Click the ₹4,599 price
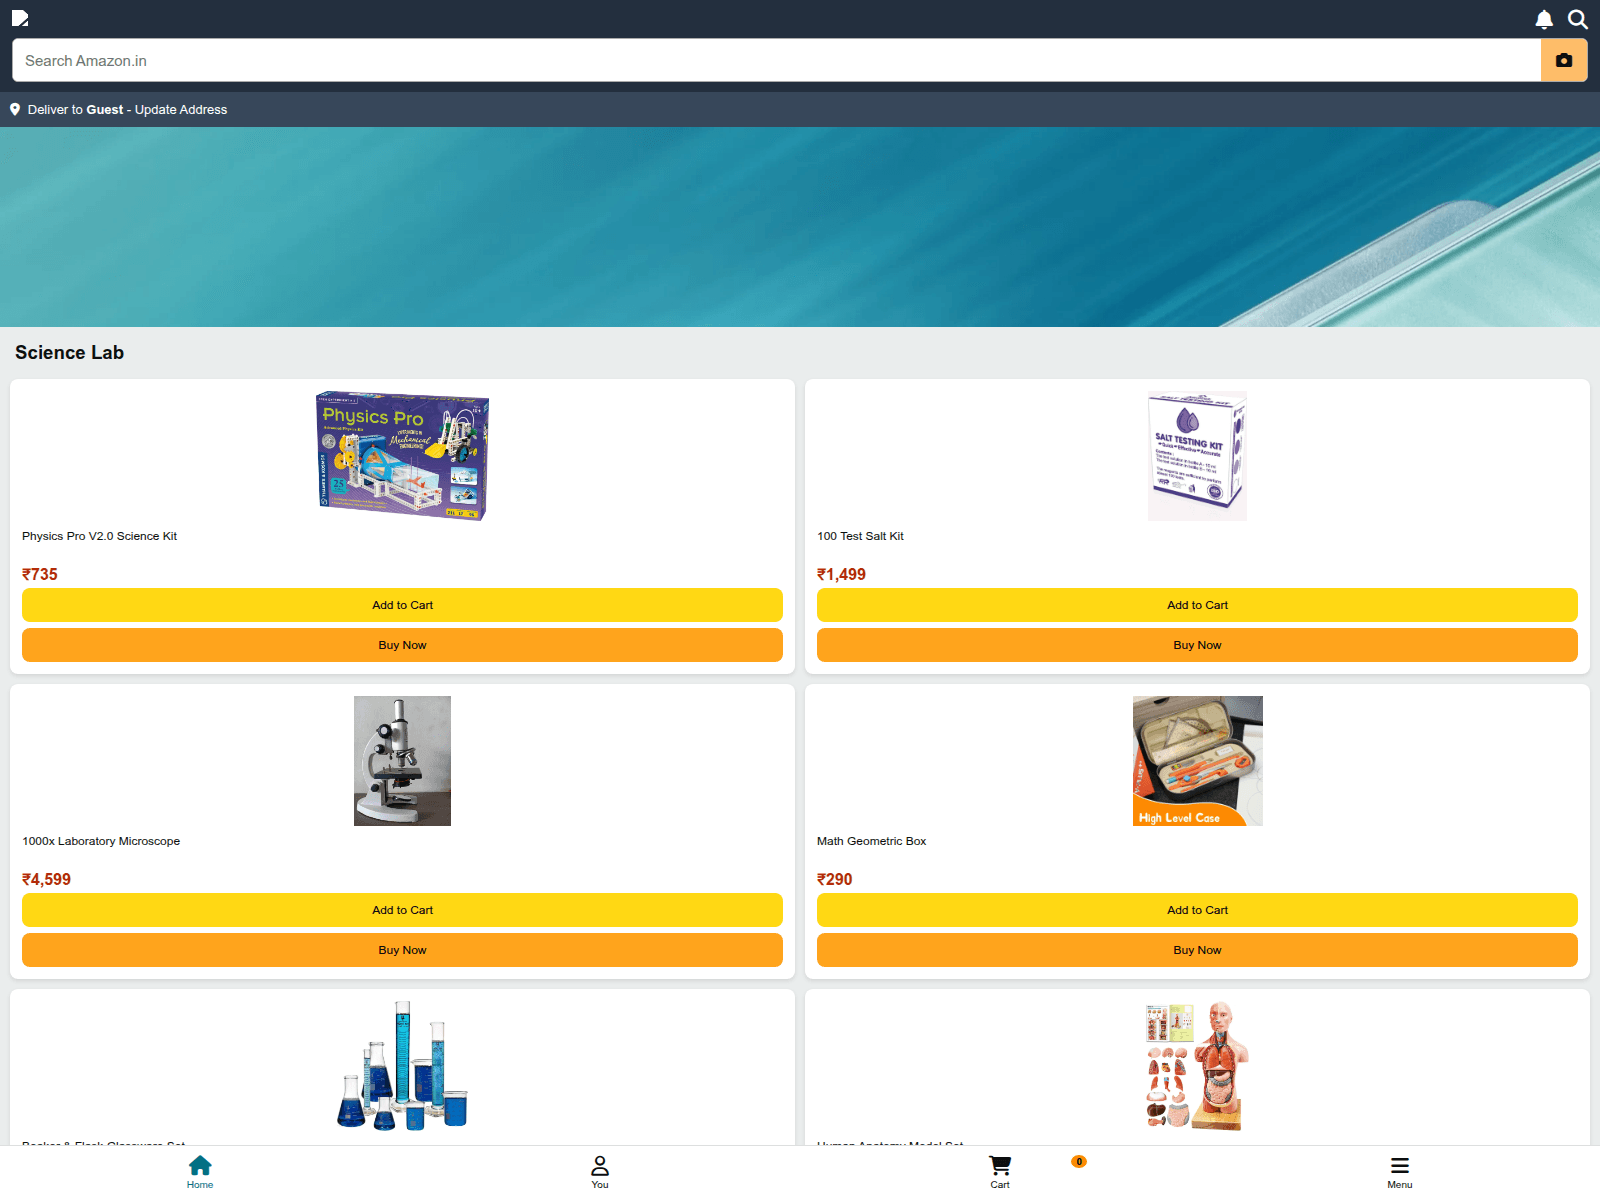The height and width of the screenshot is (1200, 1600). point(46,879)
